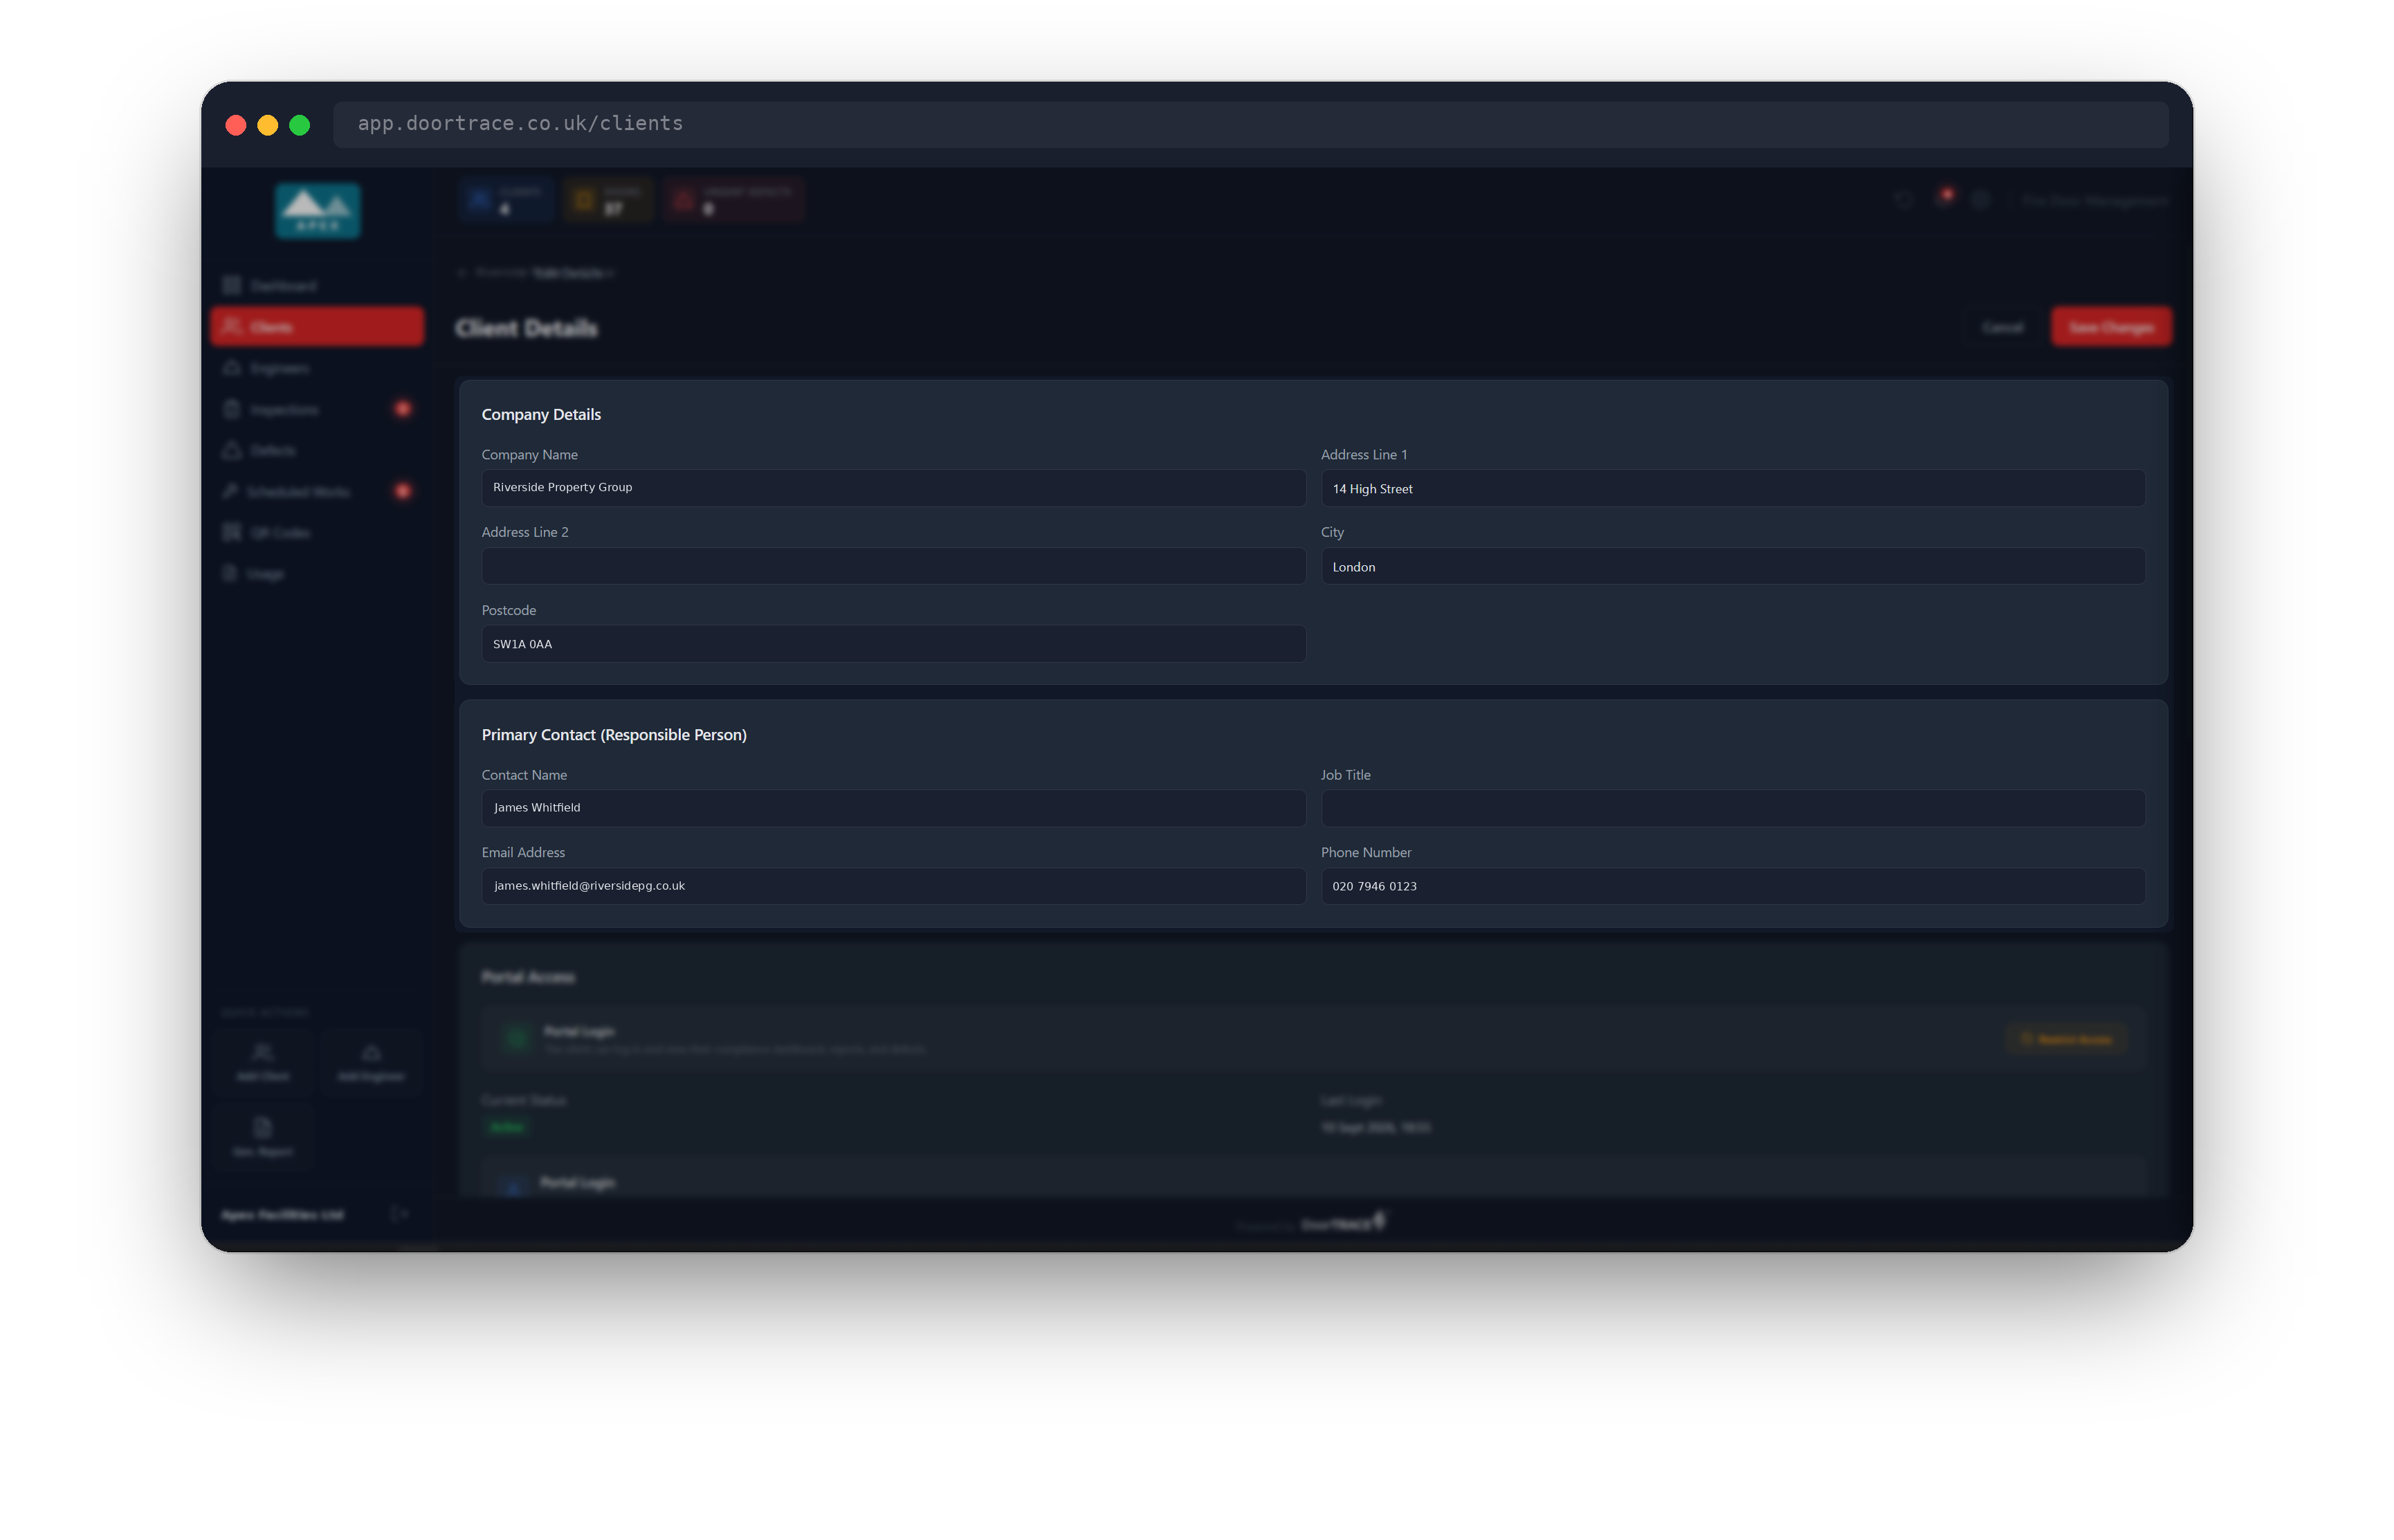Open Defects in the sidebar
The image size is (2394, 1540).
click(317, 451)
